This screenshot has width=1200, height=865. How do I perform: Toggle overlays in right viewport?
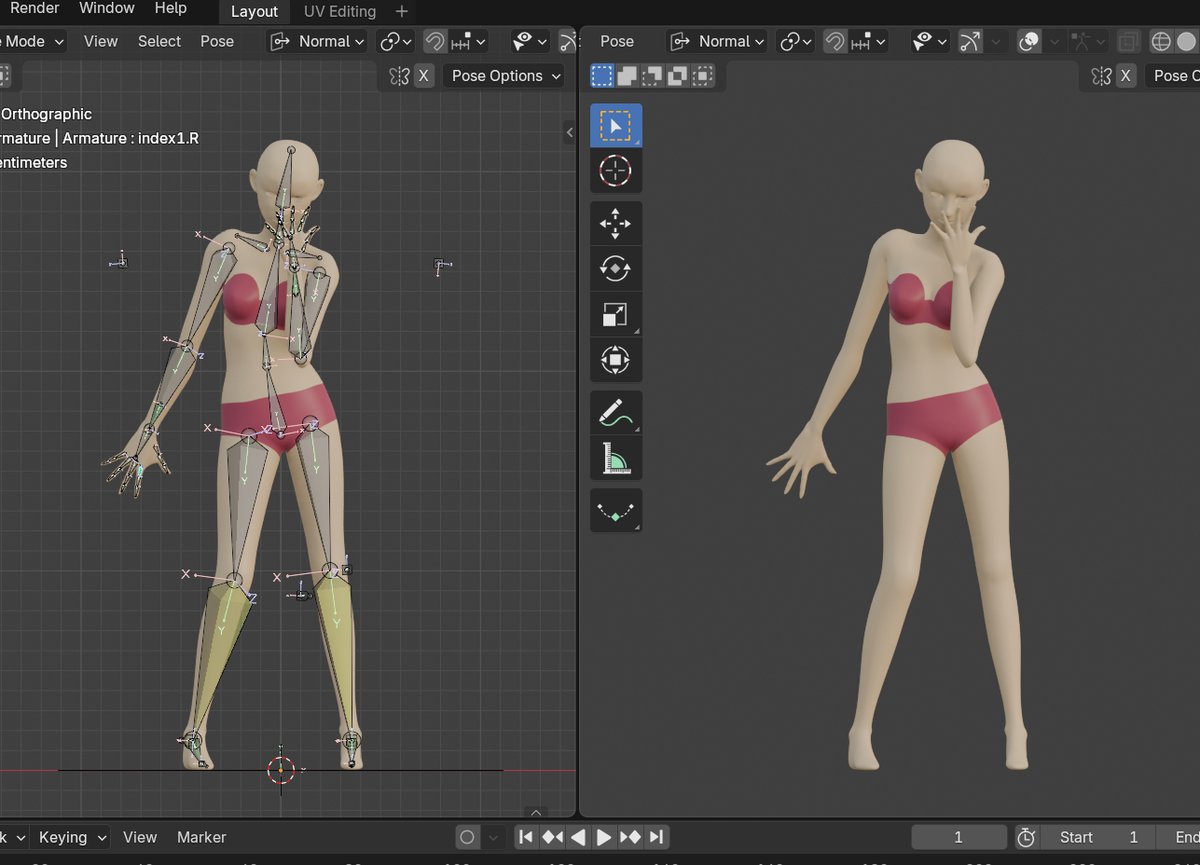(1029, 41)
